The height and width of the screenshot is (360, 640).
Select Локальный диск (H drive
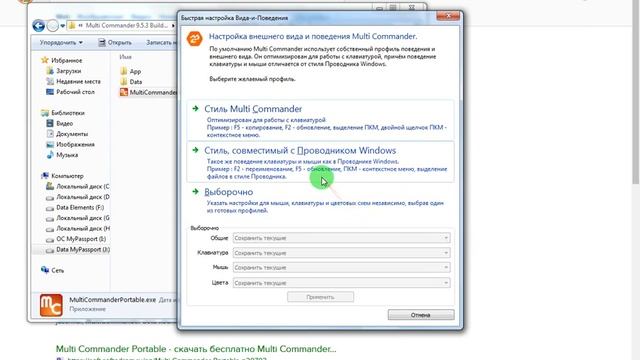click(83, 229)
